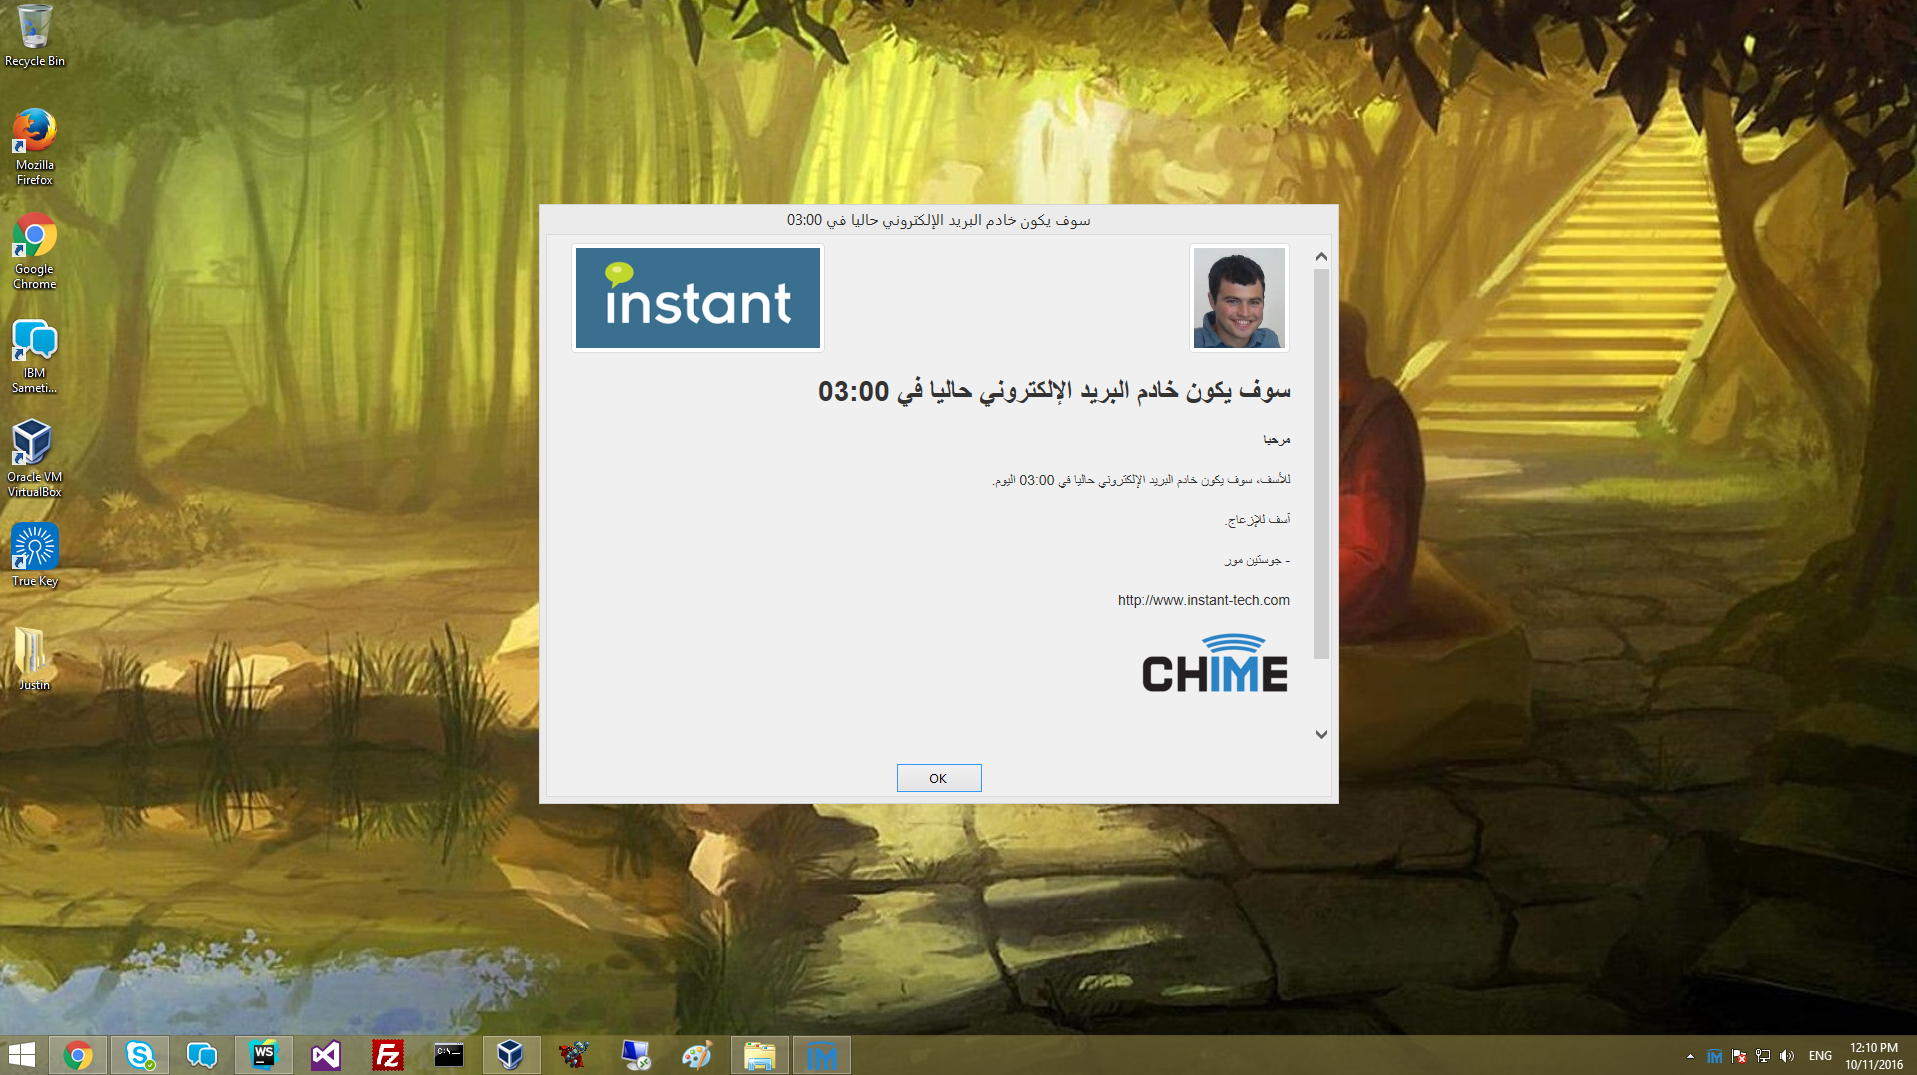Viewport: 1917px width, 1075px height.
Task: Click the dialog's scroll up arrow
Action: [x=1321, y=257]
